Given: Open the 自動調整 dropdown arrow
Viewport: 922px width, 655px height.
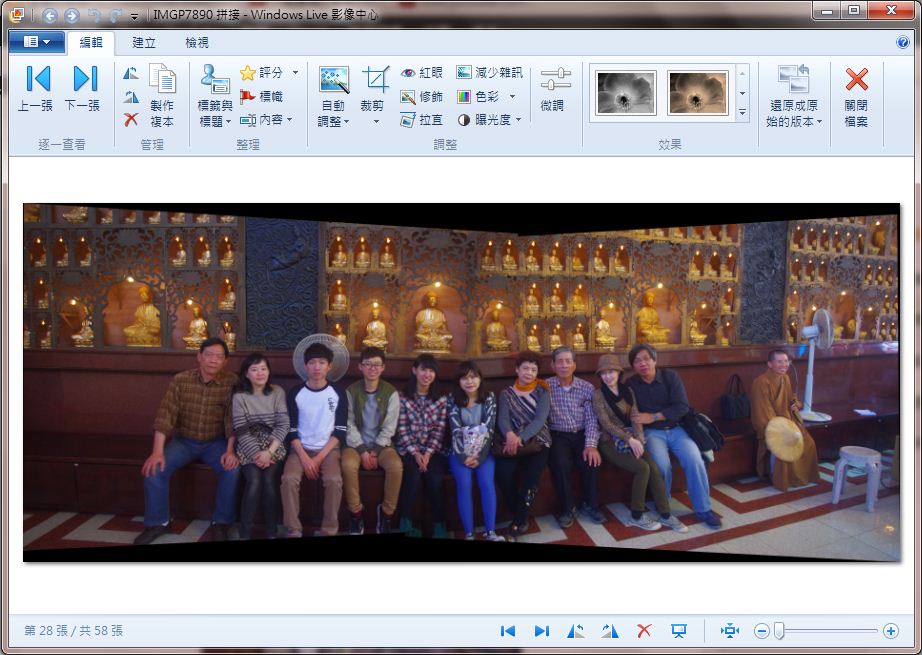Looking at the screenshot, I should (x=346, y=122).
